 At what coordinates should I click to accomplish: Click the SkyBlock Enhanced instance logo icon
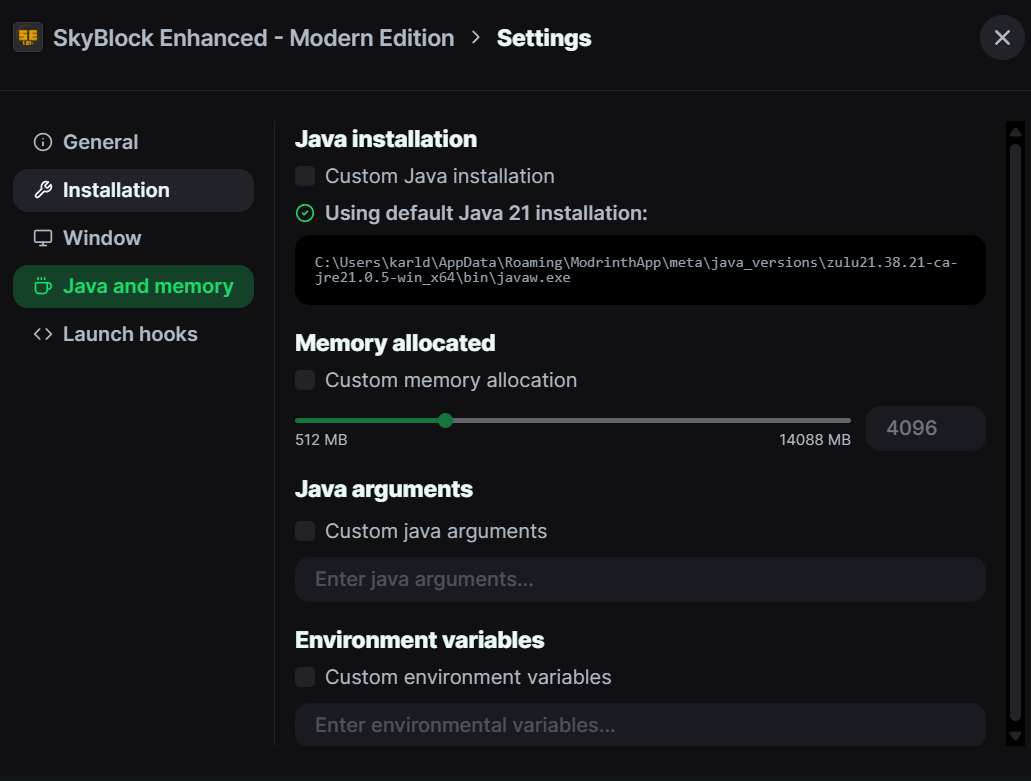click(x=28, y=37)
